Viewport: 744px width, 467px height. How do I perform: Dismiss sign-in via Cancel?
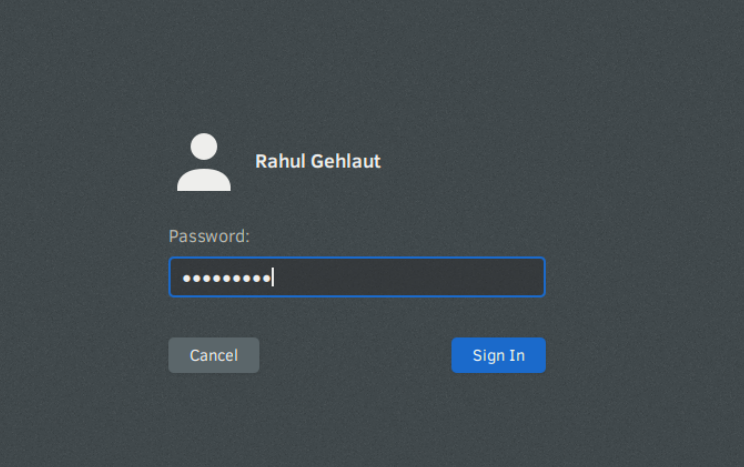[214, 355]
